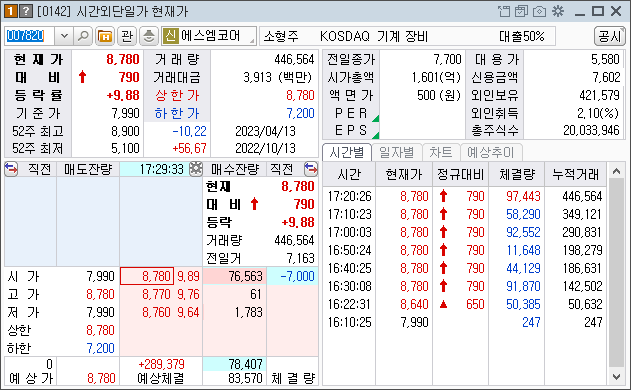
Task: Click the 하한가 label
Action: pos(177,113)
